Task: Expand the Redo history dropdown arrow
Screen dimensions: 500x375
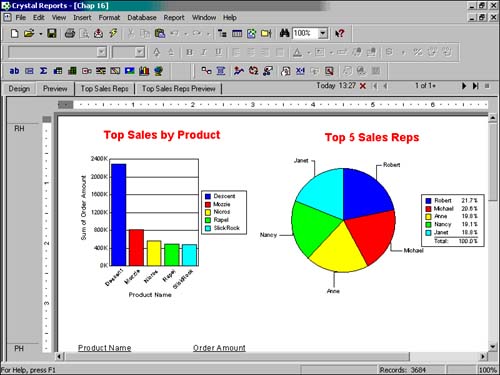Action: point(208,34)
